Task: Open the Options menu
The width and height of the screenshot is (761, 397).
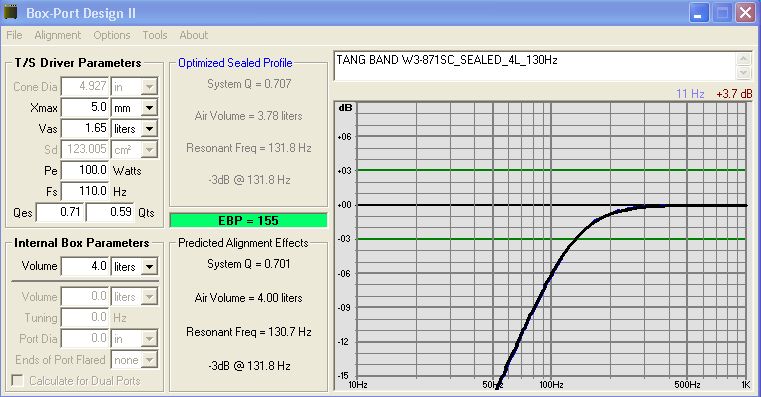Action: [x=112, y=35]
